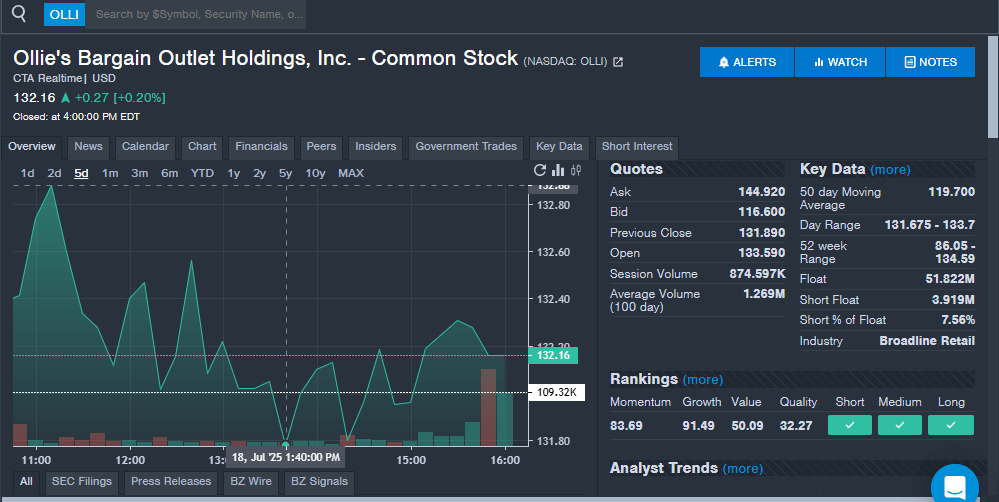999x502 pixels.
Task: Click the Short % of Float 7.56%
Action: (958, 320)
